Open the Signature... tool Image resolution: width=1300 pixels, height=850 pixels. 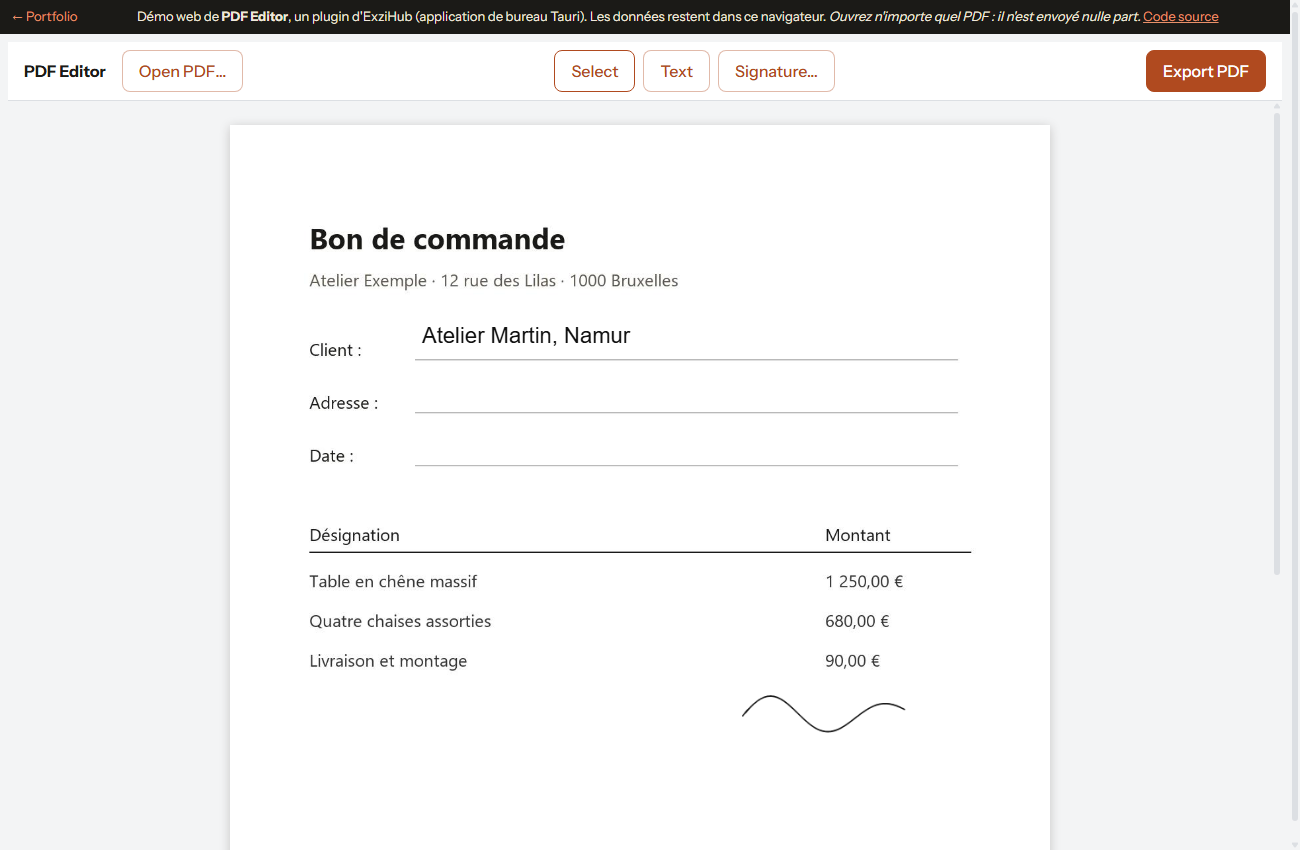tap(776, 71)
